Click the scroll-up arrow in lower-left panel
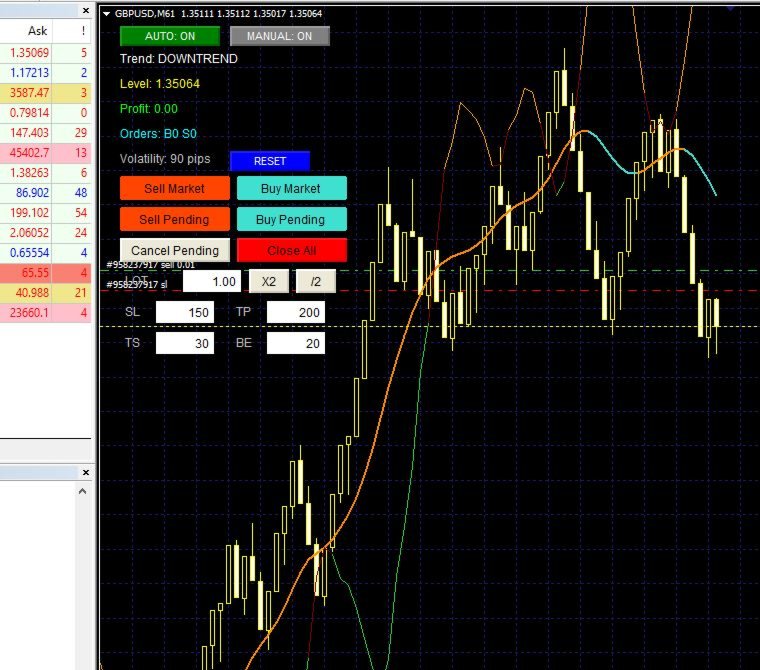The image size is (760, 670). click(82, 491)
